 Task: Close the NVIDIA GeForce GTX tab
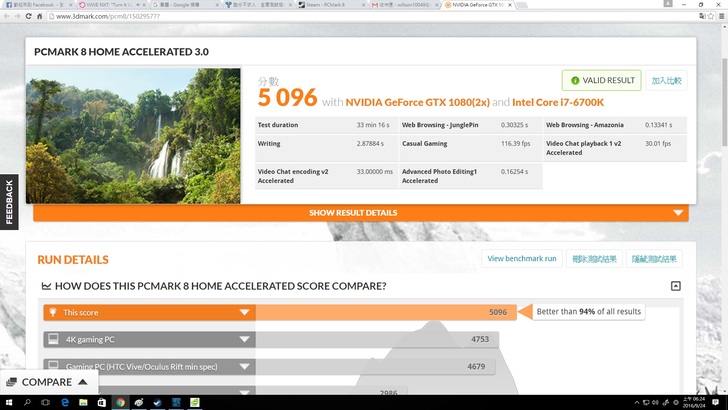[x=510, y=5]
